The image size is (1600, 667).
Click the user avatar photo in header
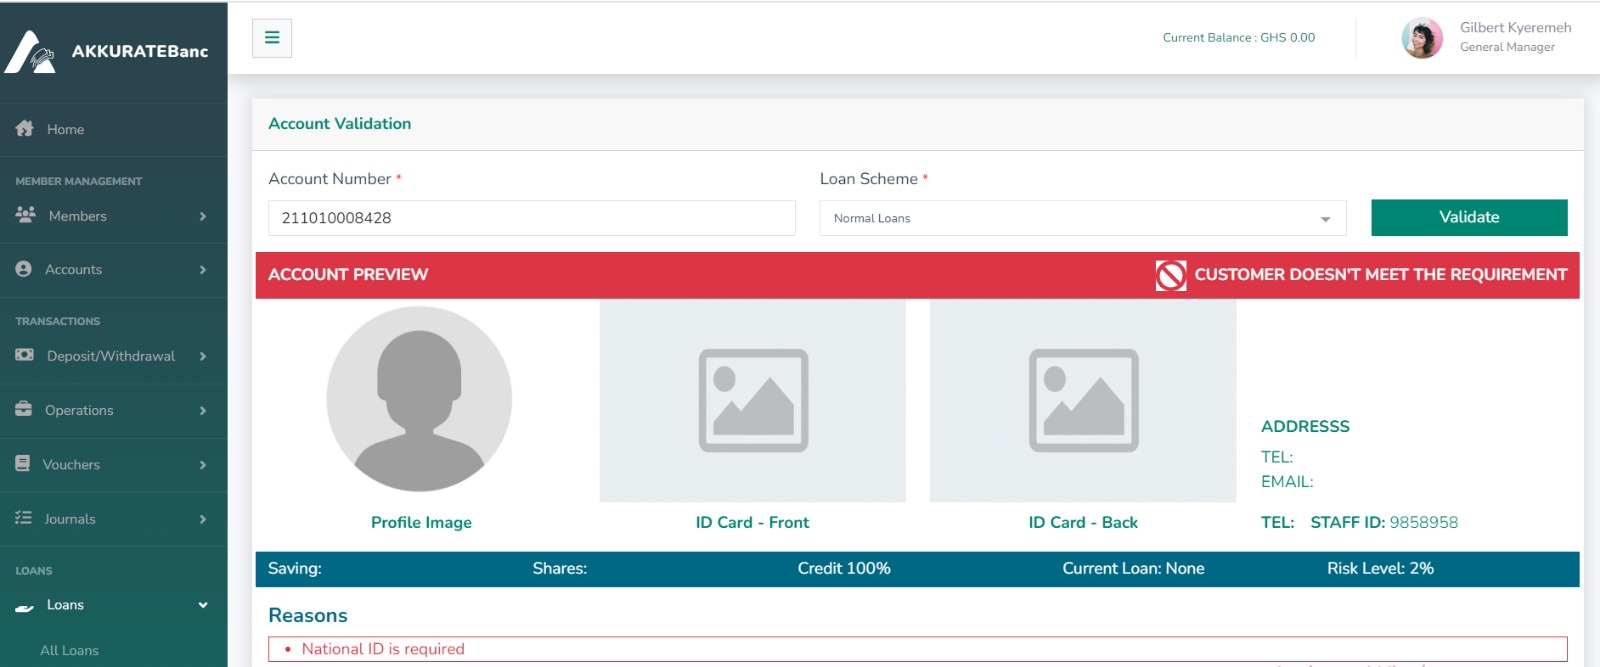pos(1422,38)
